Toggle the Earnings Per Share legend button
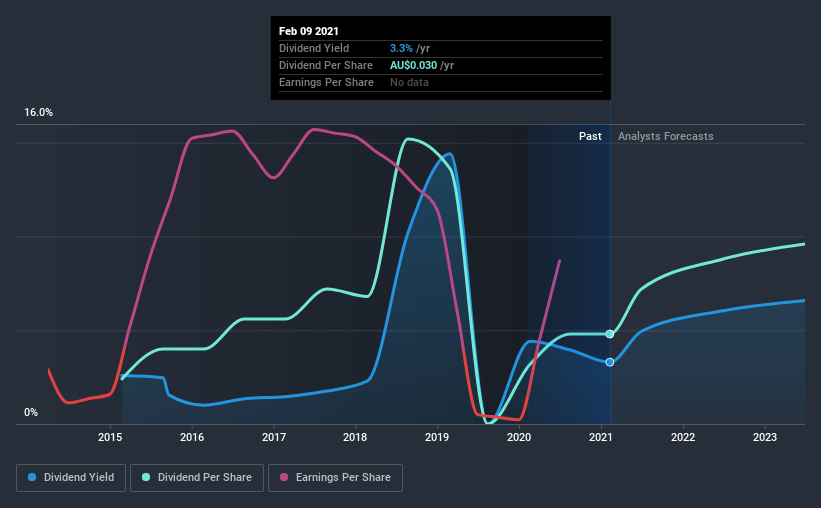Viewport: 821px width, 508px height. 335,478
